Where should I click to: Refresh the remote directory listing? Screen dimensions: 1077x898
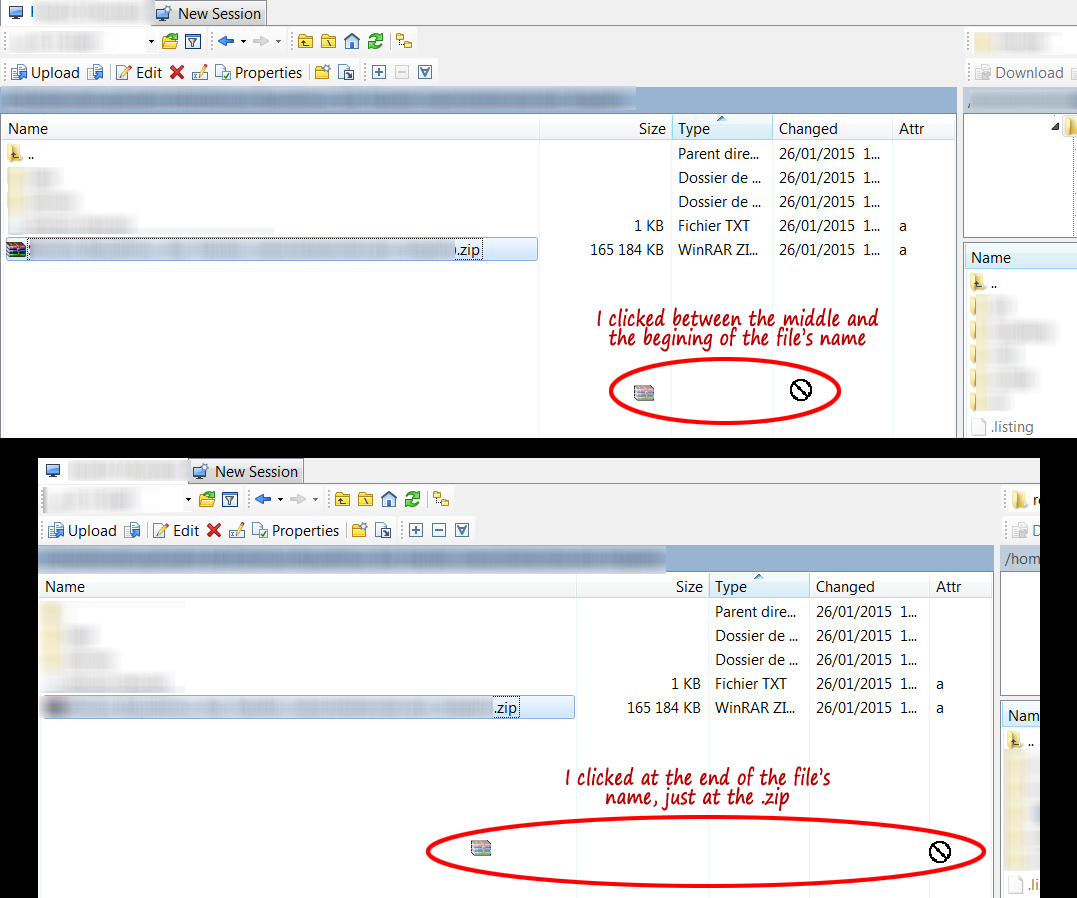pyautogui.click(x=374, y=41)
